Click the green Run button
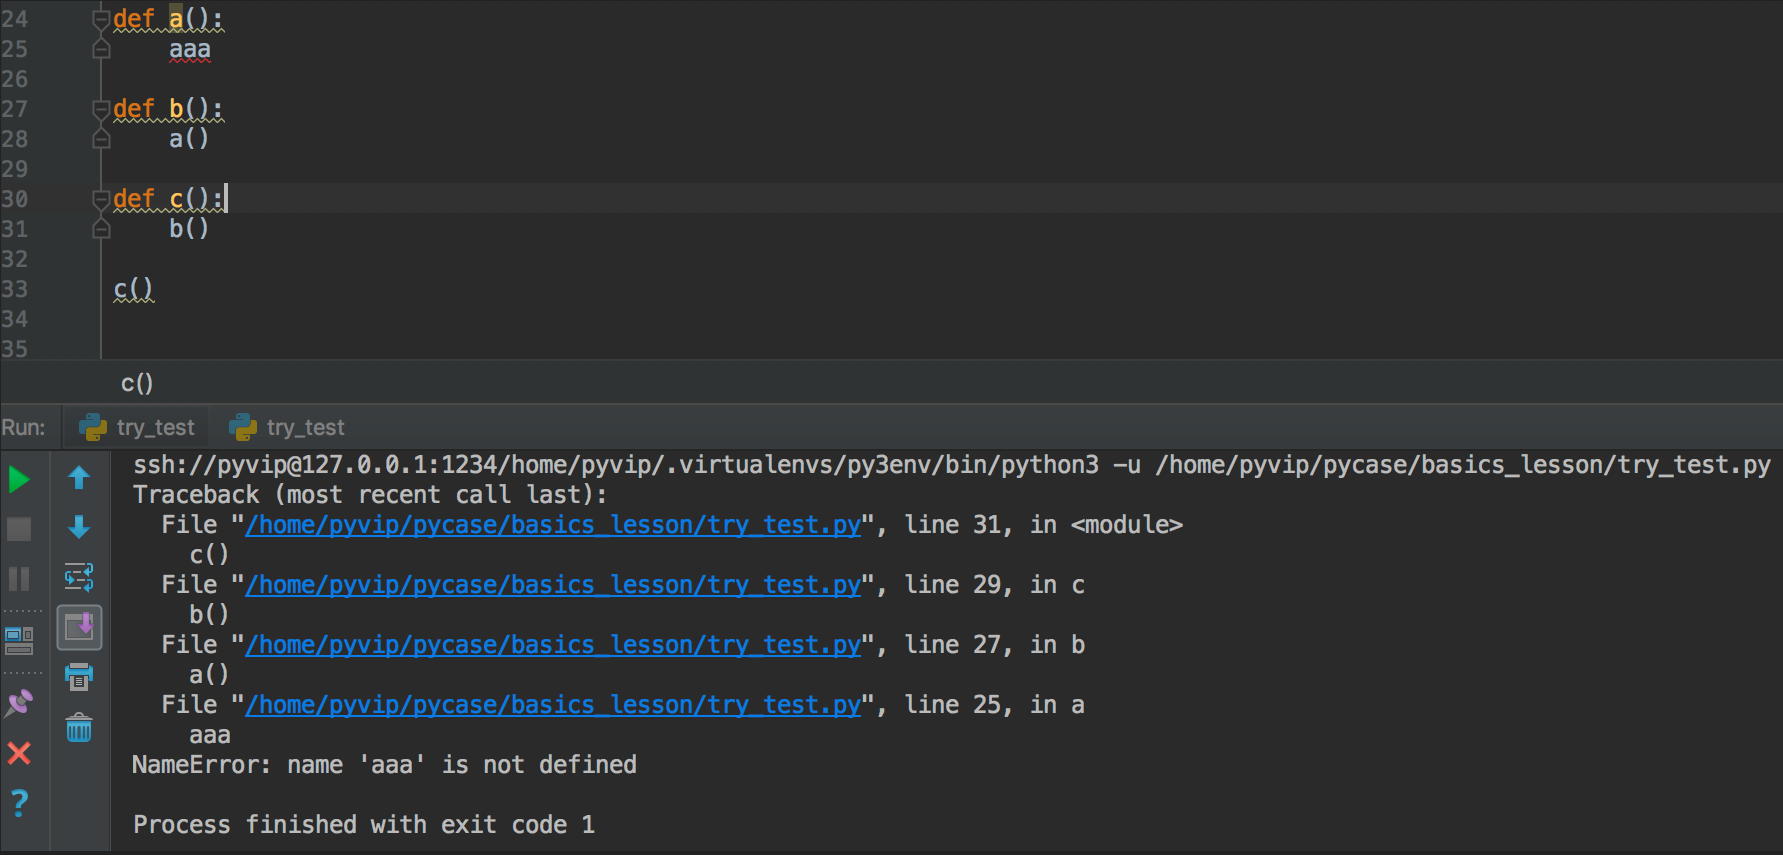 [19, 480]
